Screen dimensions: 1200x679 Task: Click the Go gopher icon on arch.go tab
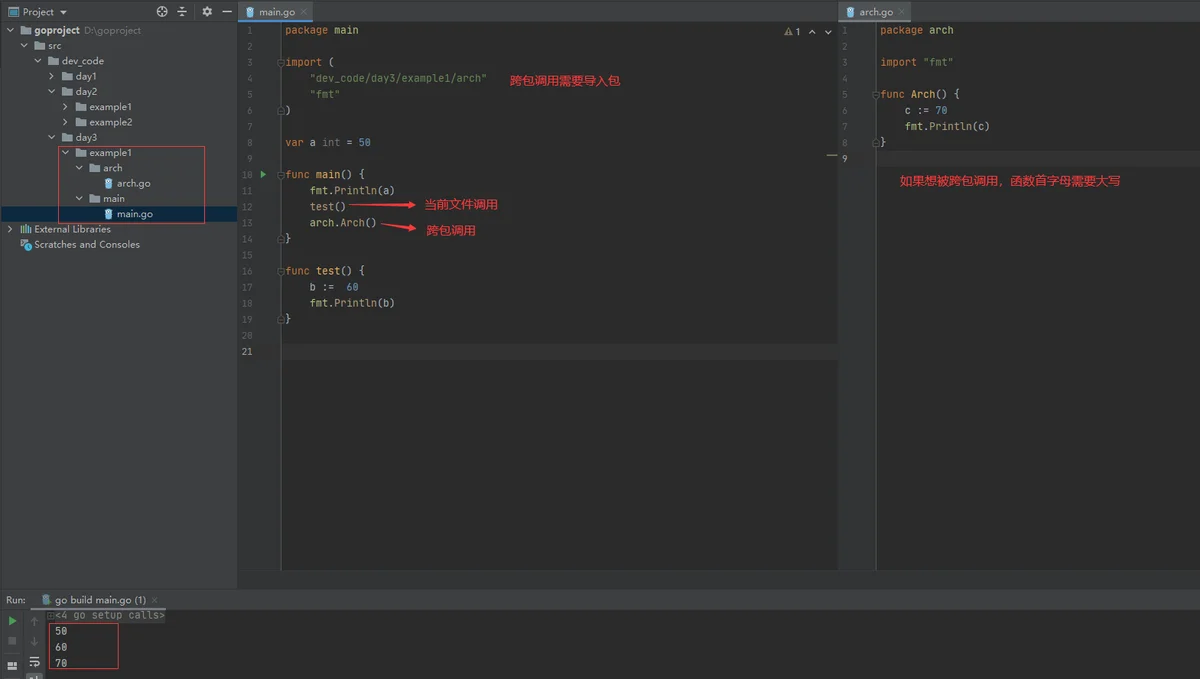(x=850, y=12)
